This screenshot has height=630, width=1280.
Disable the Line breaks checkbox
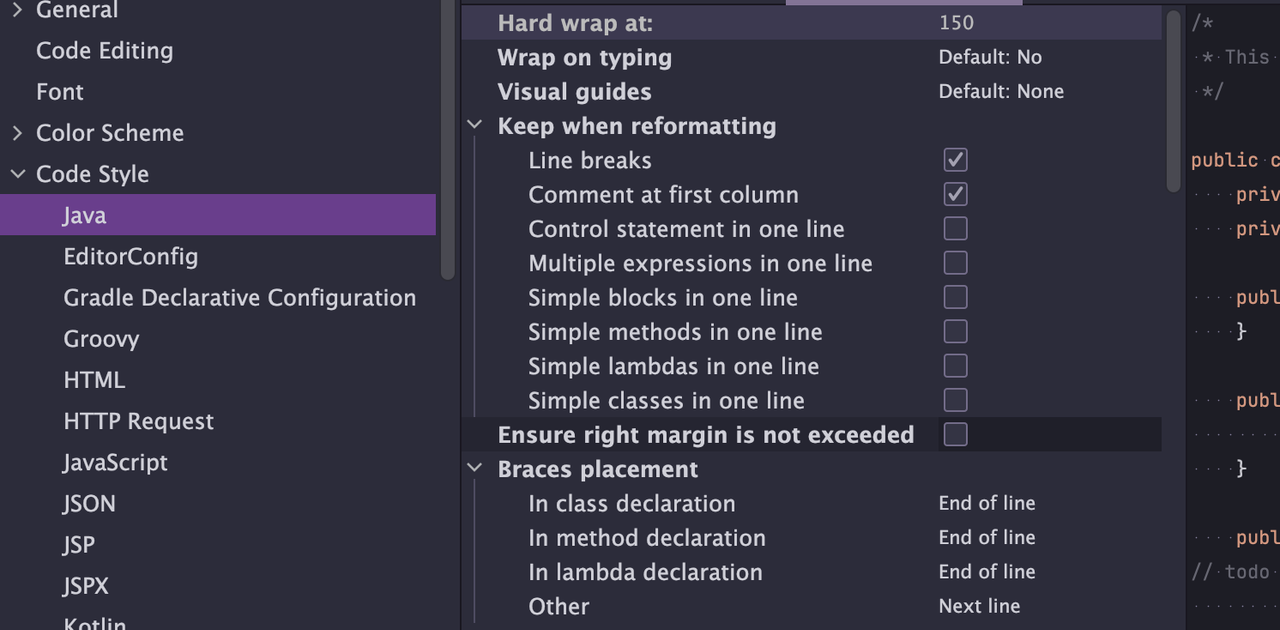(956, 160)
